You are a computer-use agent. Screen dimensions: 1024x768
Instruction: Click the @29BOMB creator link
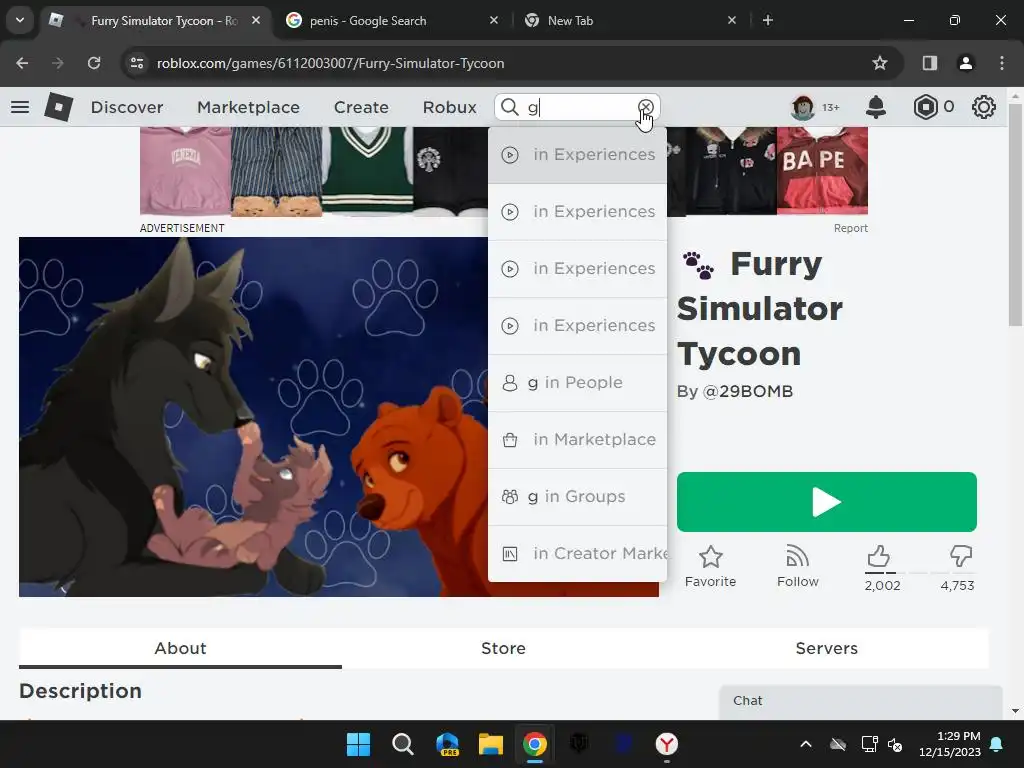(x=747, y=391)
